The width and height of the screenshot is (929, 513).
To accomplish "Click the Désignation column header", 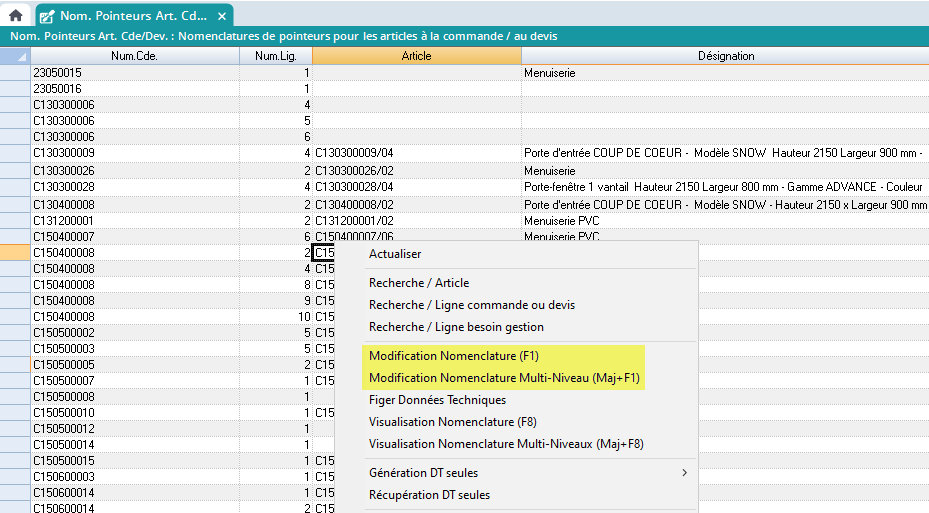I will coord(725,56).
